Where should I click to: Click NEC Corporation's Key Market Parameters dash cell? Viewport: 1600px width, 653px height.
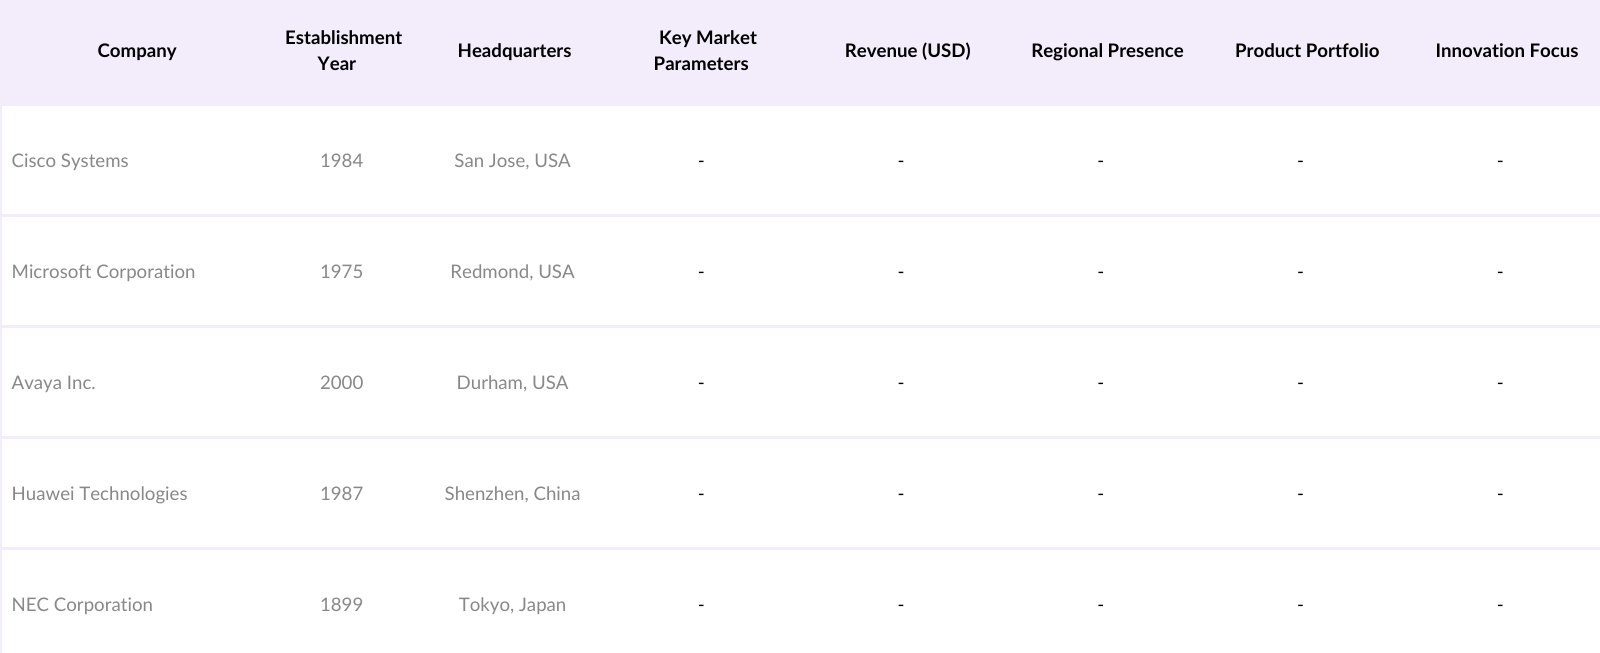701,605
